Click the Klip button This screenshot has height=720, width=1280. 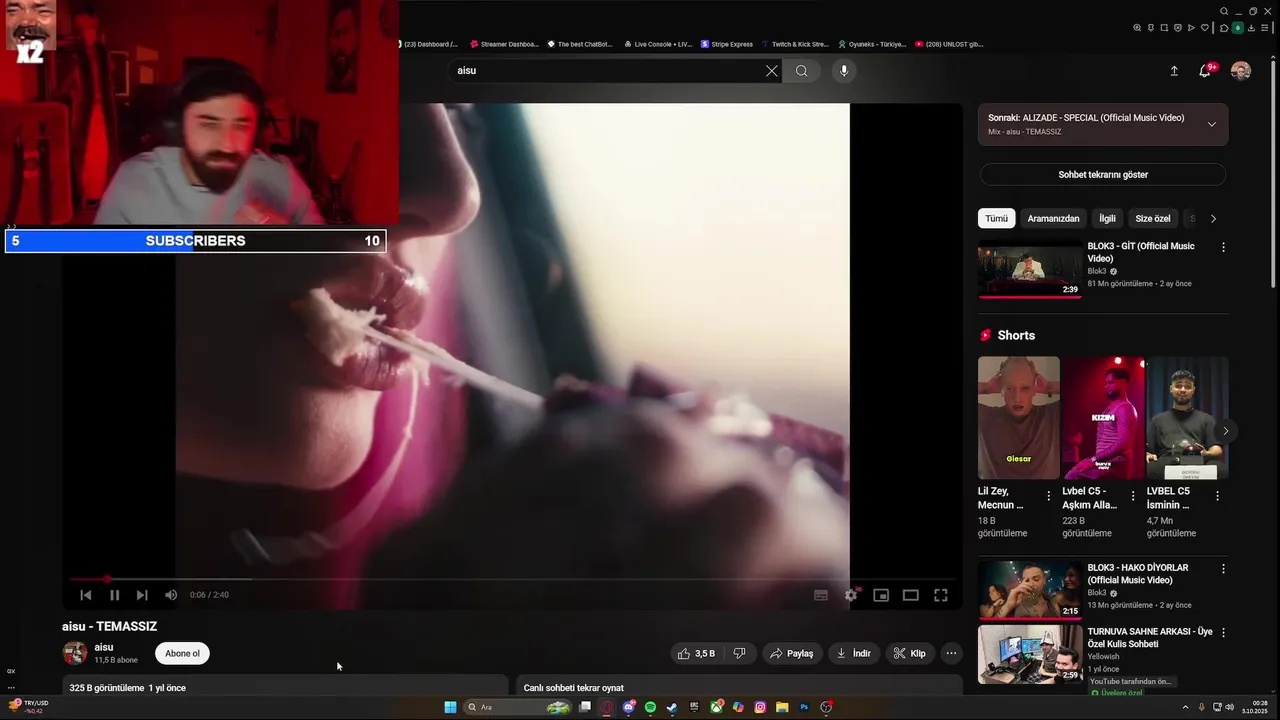pyautogui.click(x=910, y=654)
